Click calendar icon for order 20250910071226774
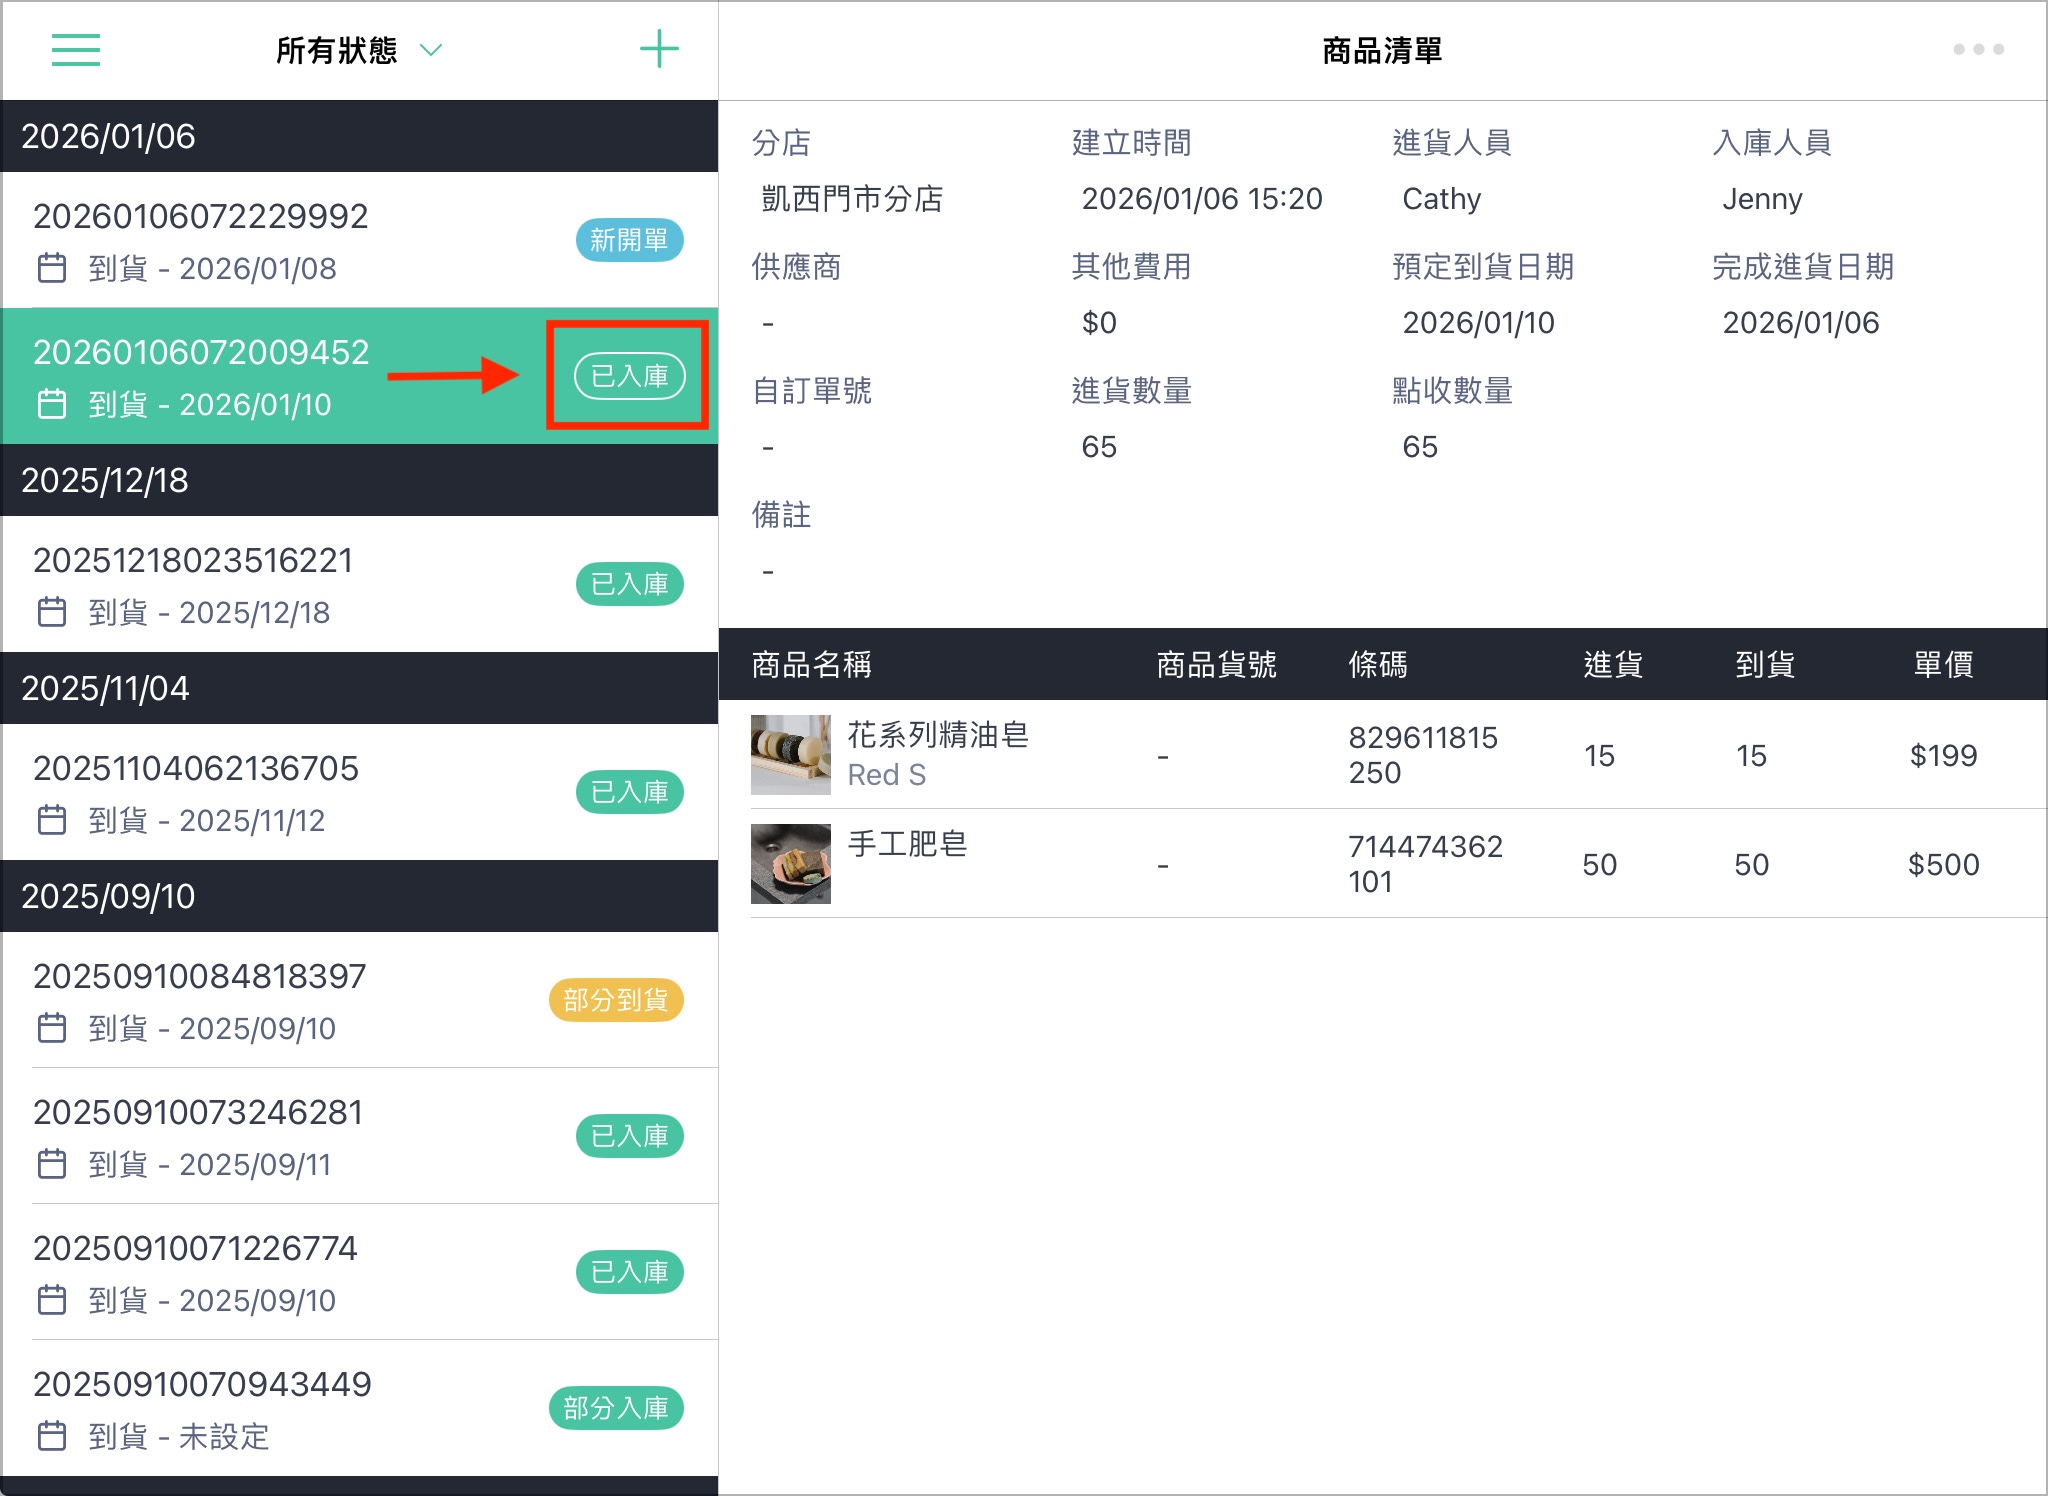The width and height of the screenshot is (2048, 1496). (52, 1300)
